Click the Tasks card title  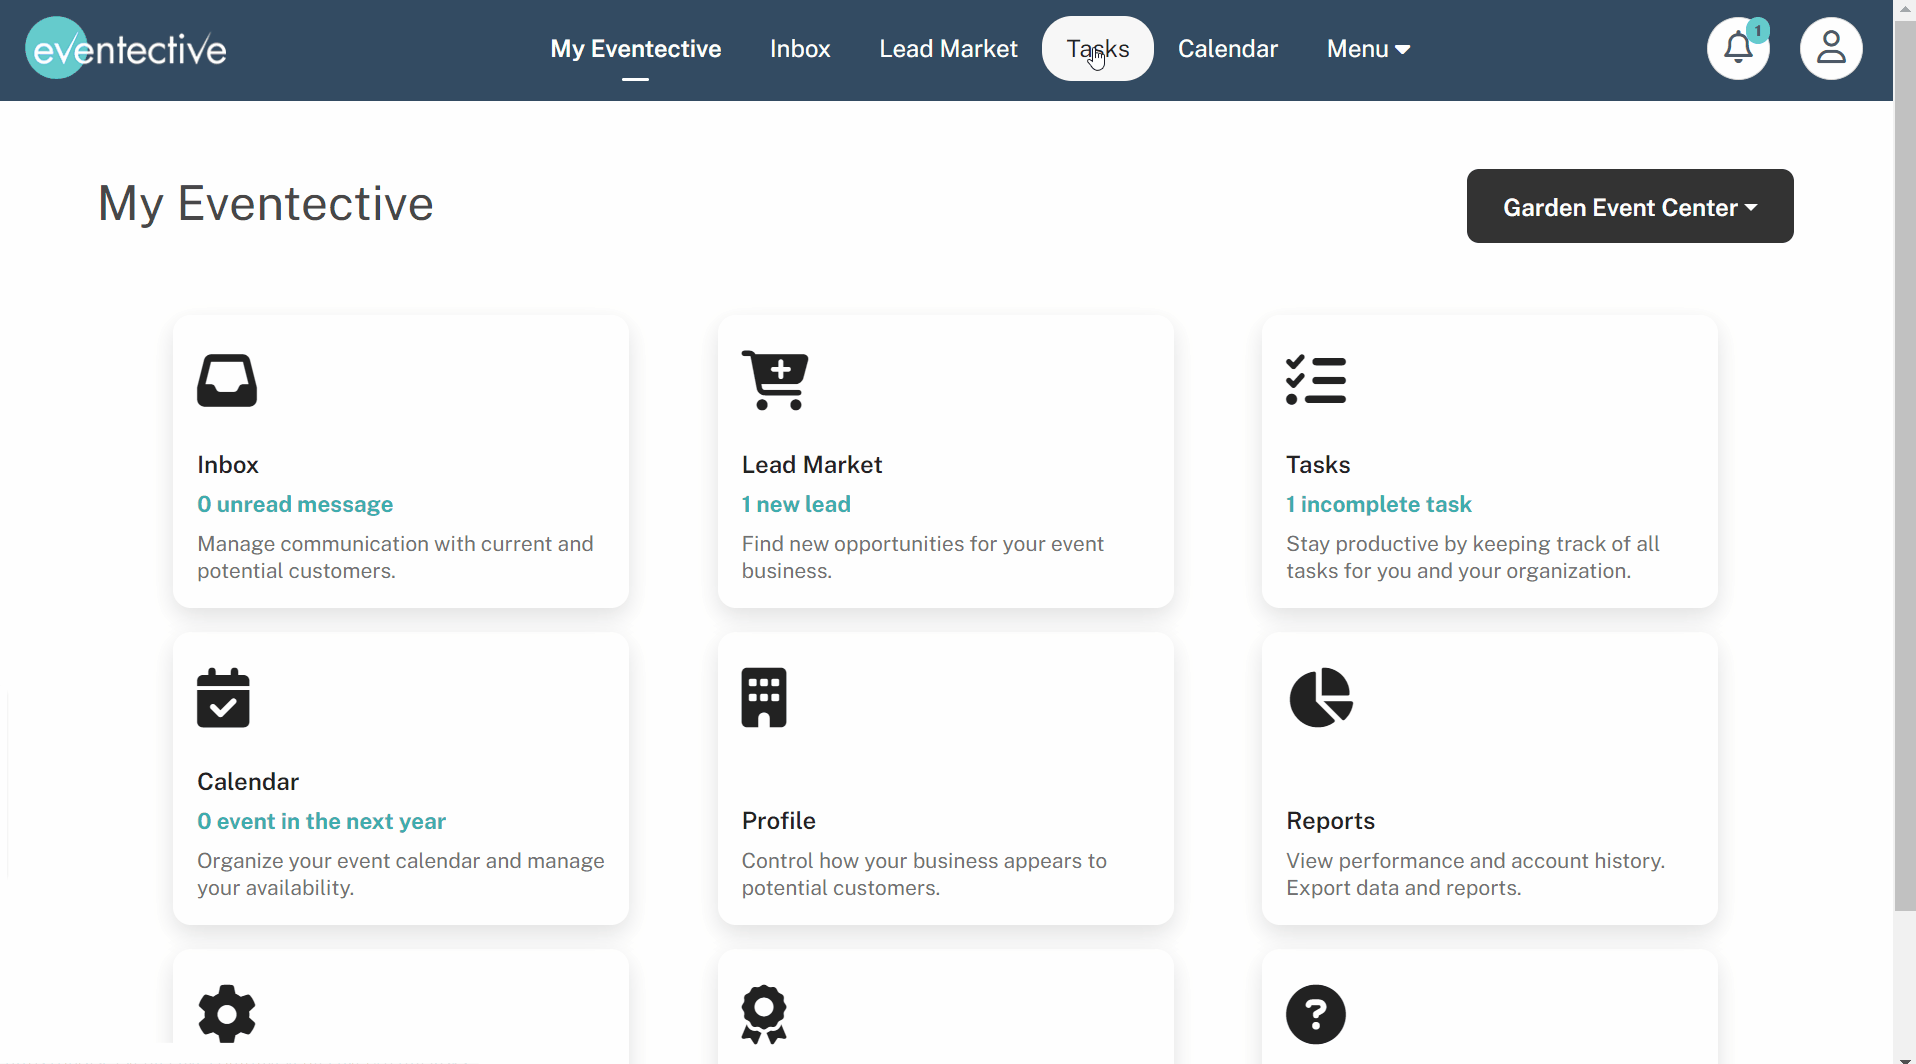1318,465
